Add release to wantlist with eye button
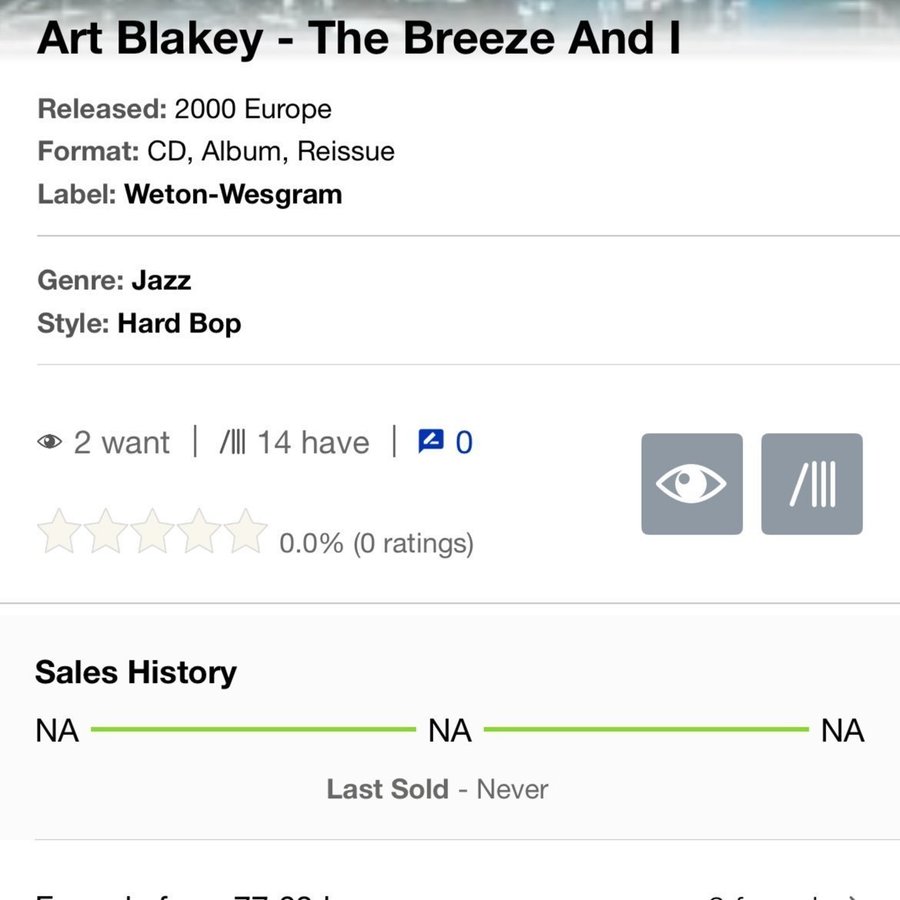The height and width of the screenshot is (900, 900). [691, 484]
